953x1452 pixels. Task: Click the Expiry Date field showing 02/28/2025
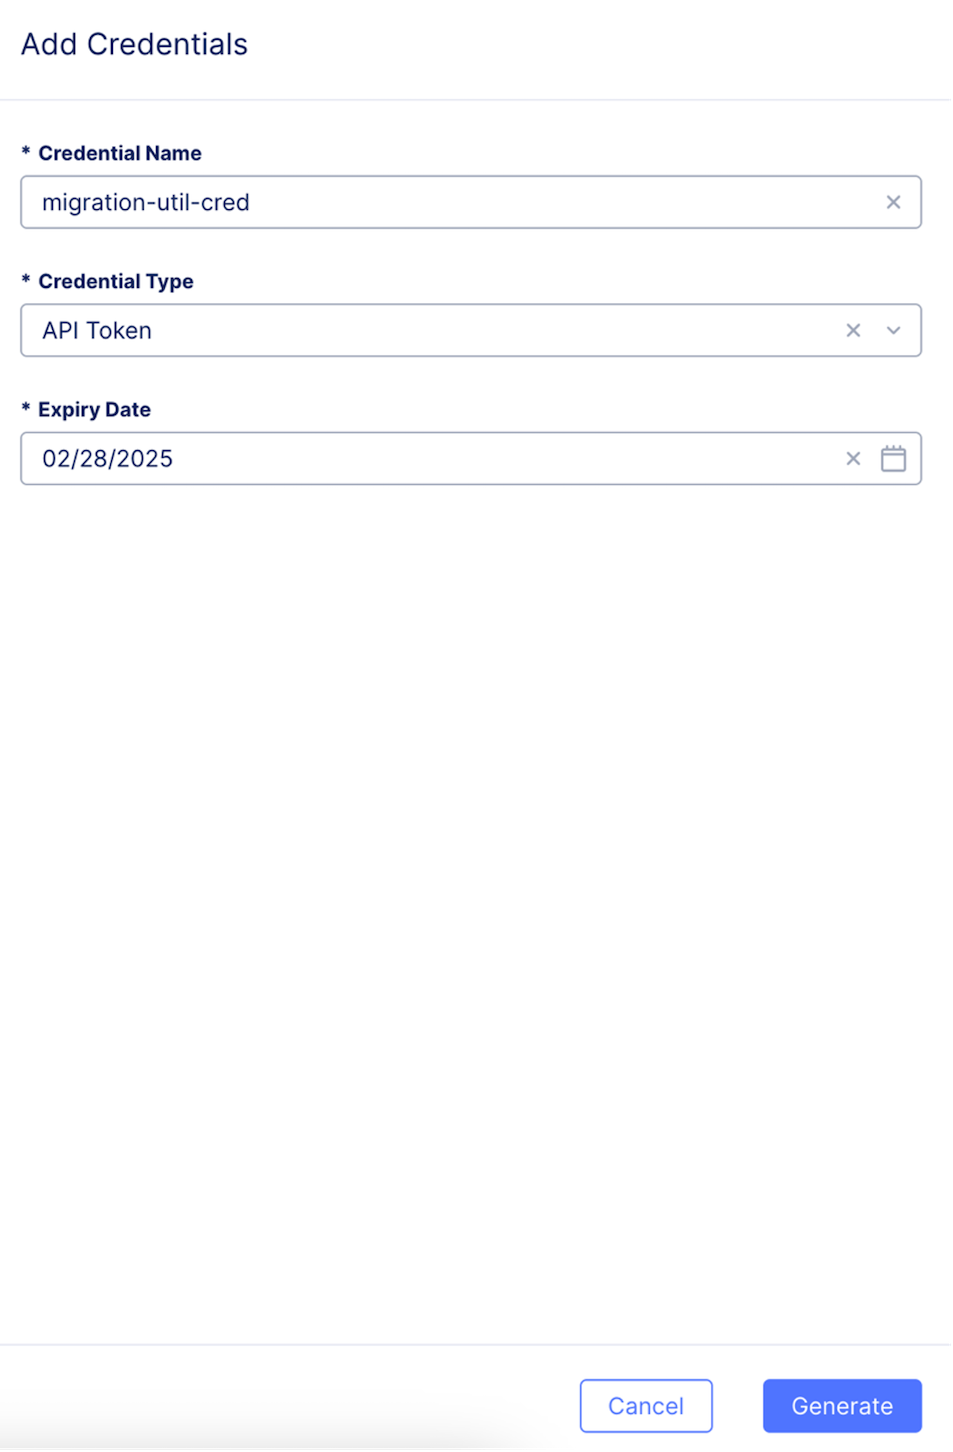pos(400,458)
